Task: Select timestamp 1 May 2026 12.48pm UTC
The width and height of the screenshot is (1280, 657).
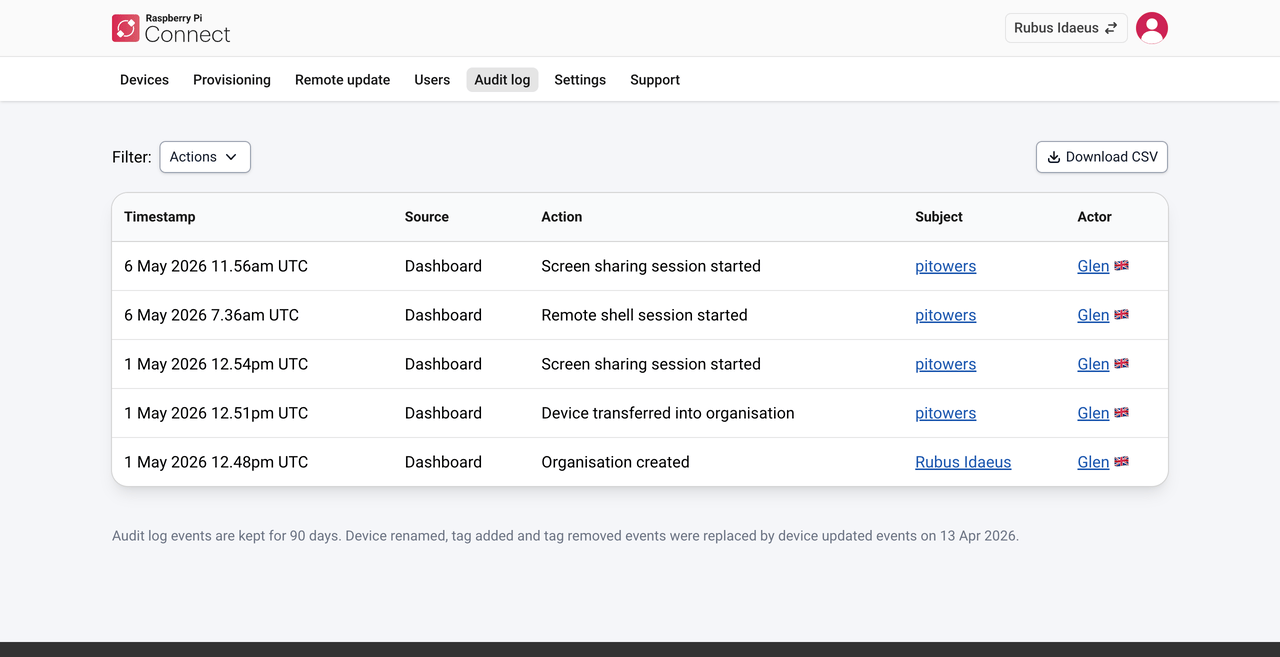Action: [216, 462]
